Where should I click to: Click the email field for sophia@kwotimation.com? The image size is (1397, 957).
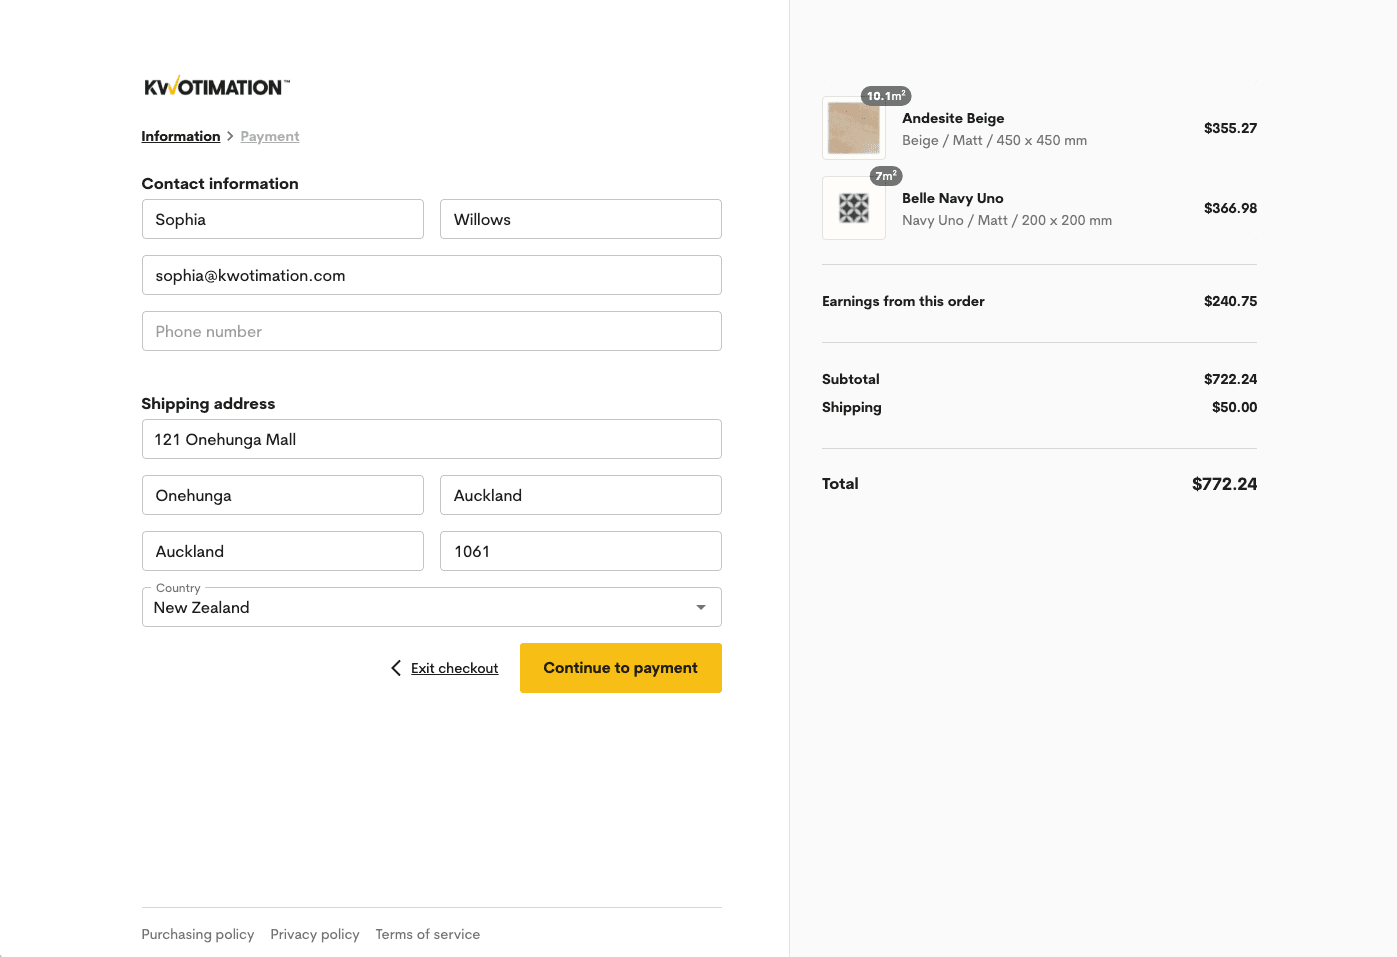point(431,275)
